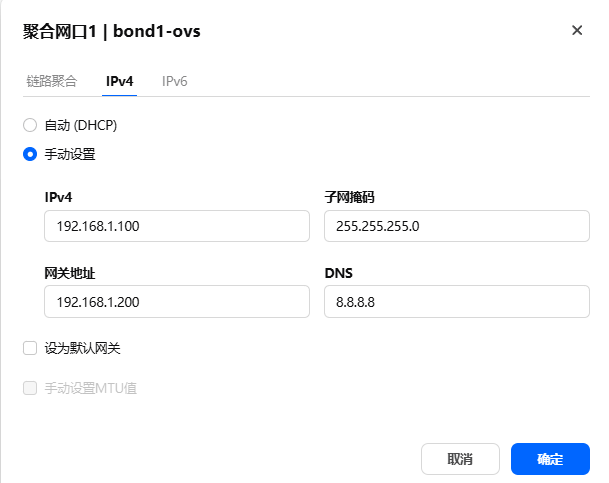The image size is (609, 483).
Task: Select the 自动 (DHCP) radio button
Action: pos(30,126)
